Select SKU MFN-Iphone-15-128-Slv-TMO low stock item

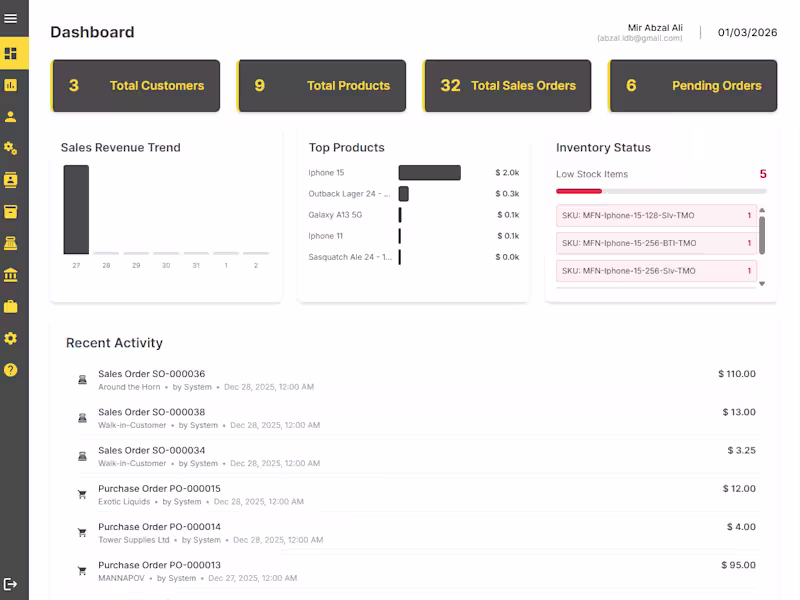coord(655,215)
